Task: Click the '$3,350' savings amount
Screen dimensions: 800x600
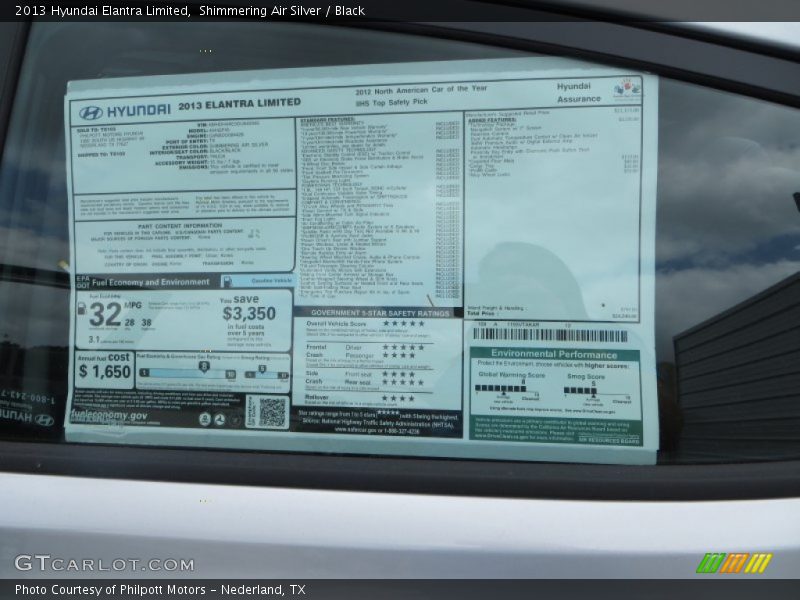Action: pyautogui.click(x=249, y=313)
